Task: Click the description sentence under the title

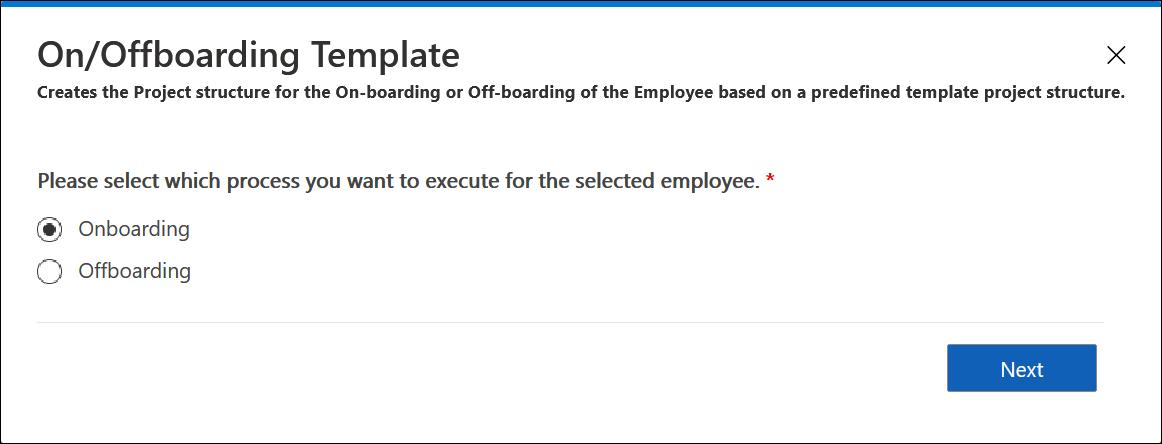Action: pos(581,94)
